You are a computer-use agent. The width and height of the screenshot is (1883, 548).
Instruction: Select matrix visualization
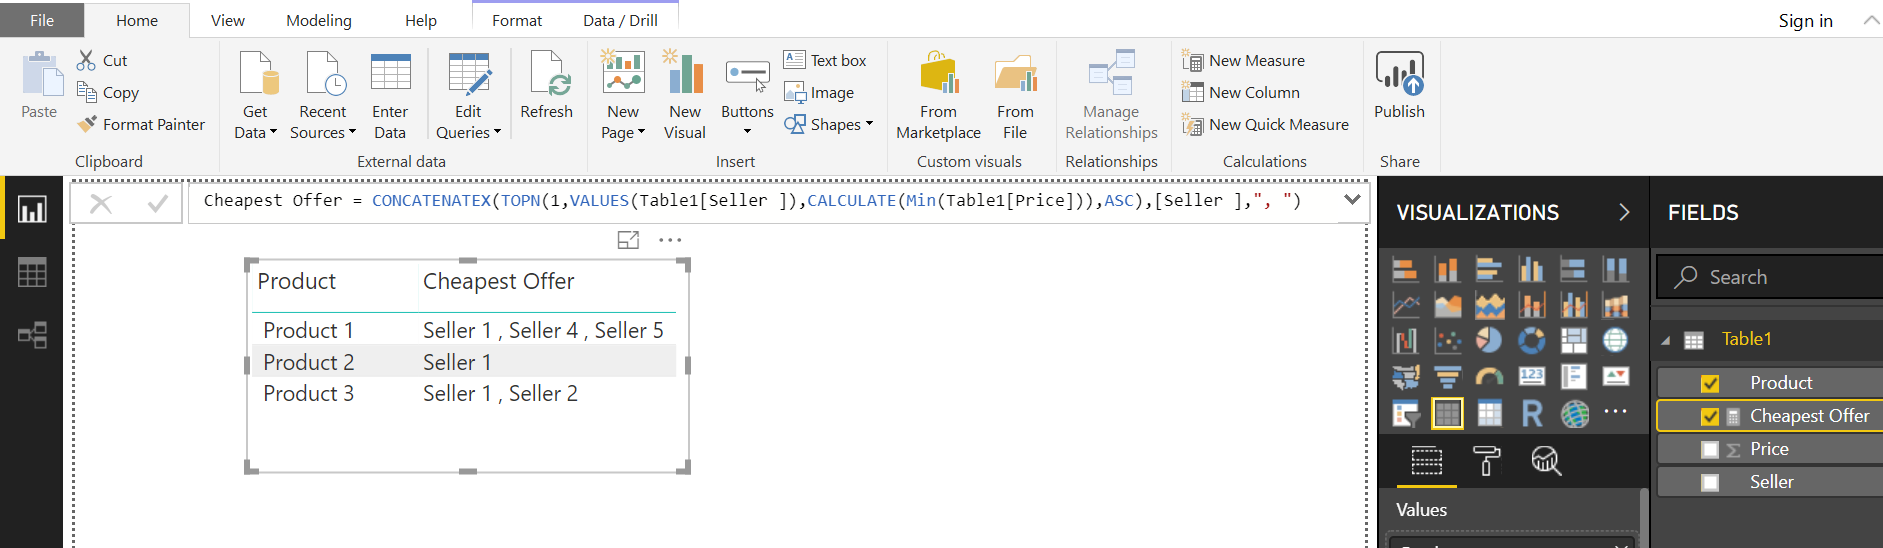(1489, 413)
